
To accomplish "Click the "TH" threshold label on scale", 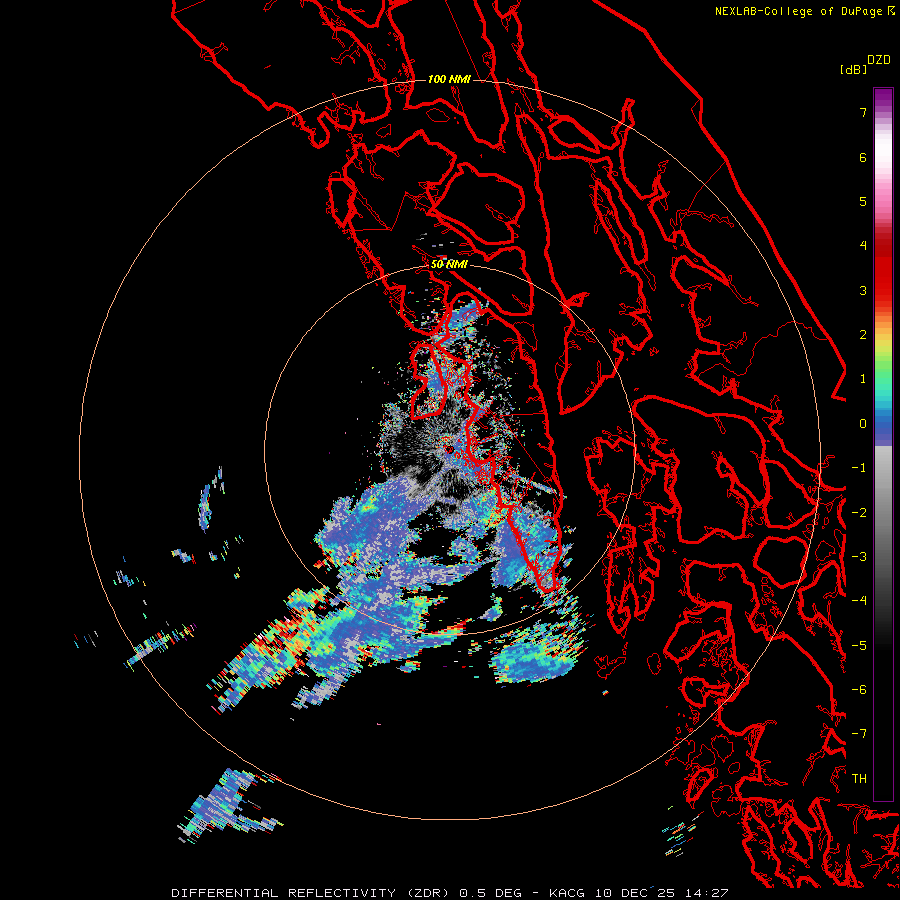I will (859, 779).
